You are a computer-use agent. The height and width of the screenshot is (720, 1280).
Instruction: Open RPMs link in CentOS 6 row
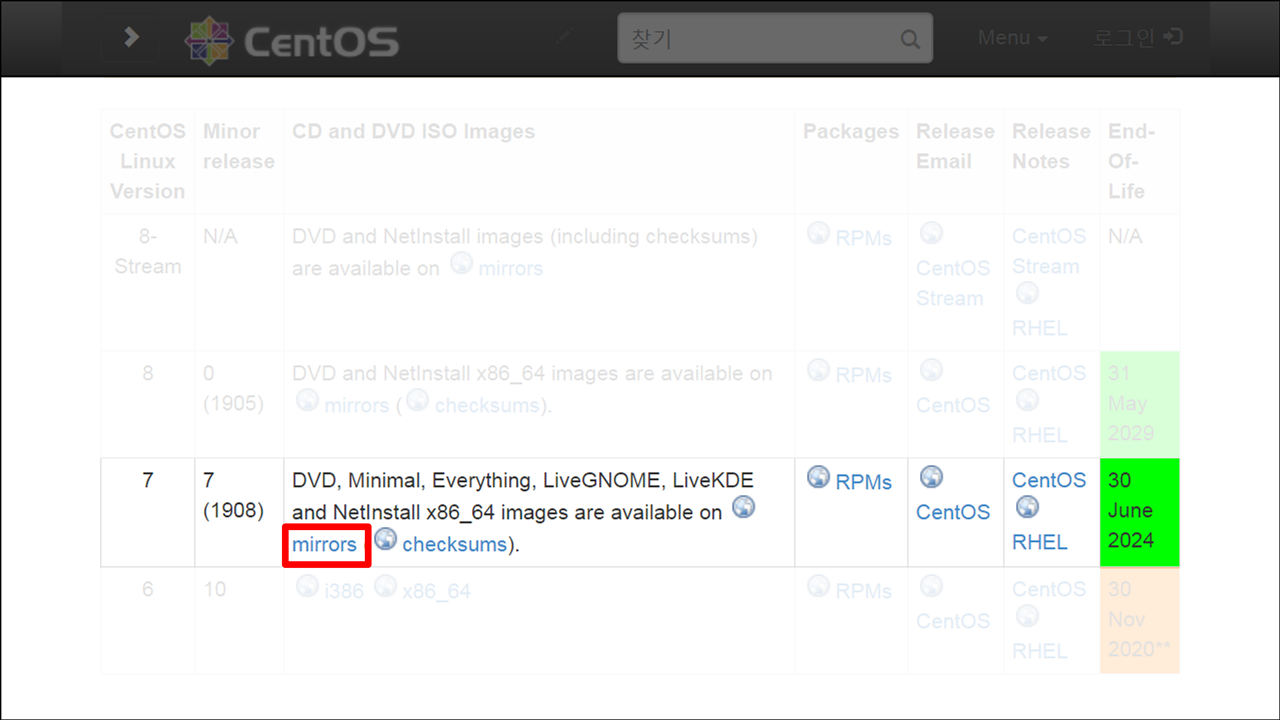(864, 591)
